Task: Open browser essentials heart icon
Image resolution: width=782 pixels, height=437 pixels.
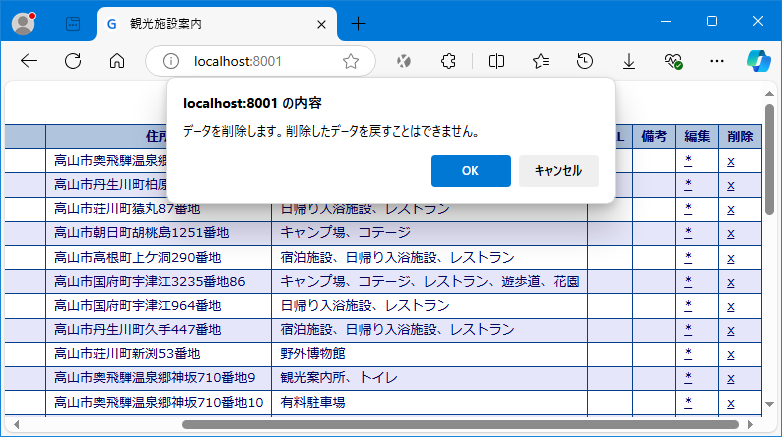Action: tap(673, 61)
